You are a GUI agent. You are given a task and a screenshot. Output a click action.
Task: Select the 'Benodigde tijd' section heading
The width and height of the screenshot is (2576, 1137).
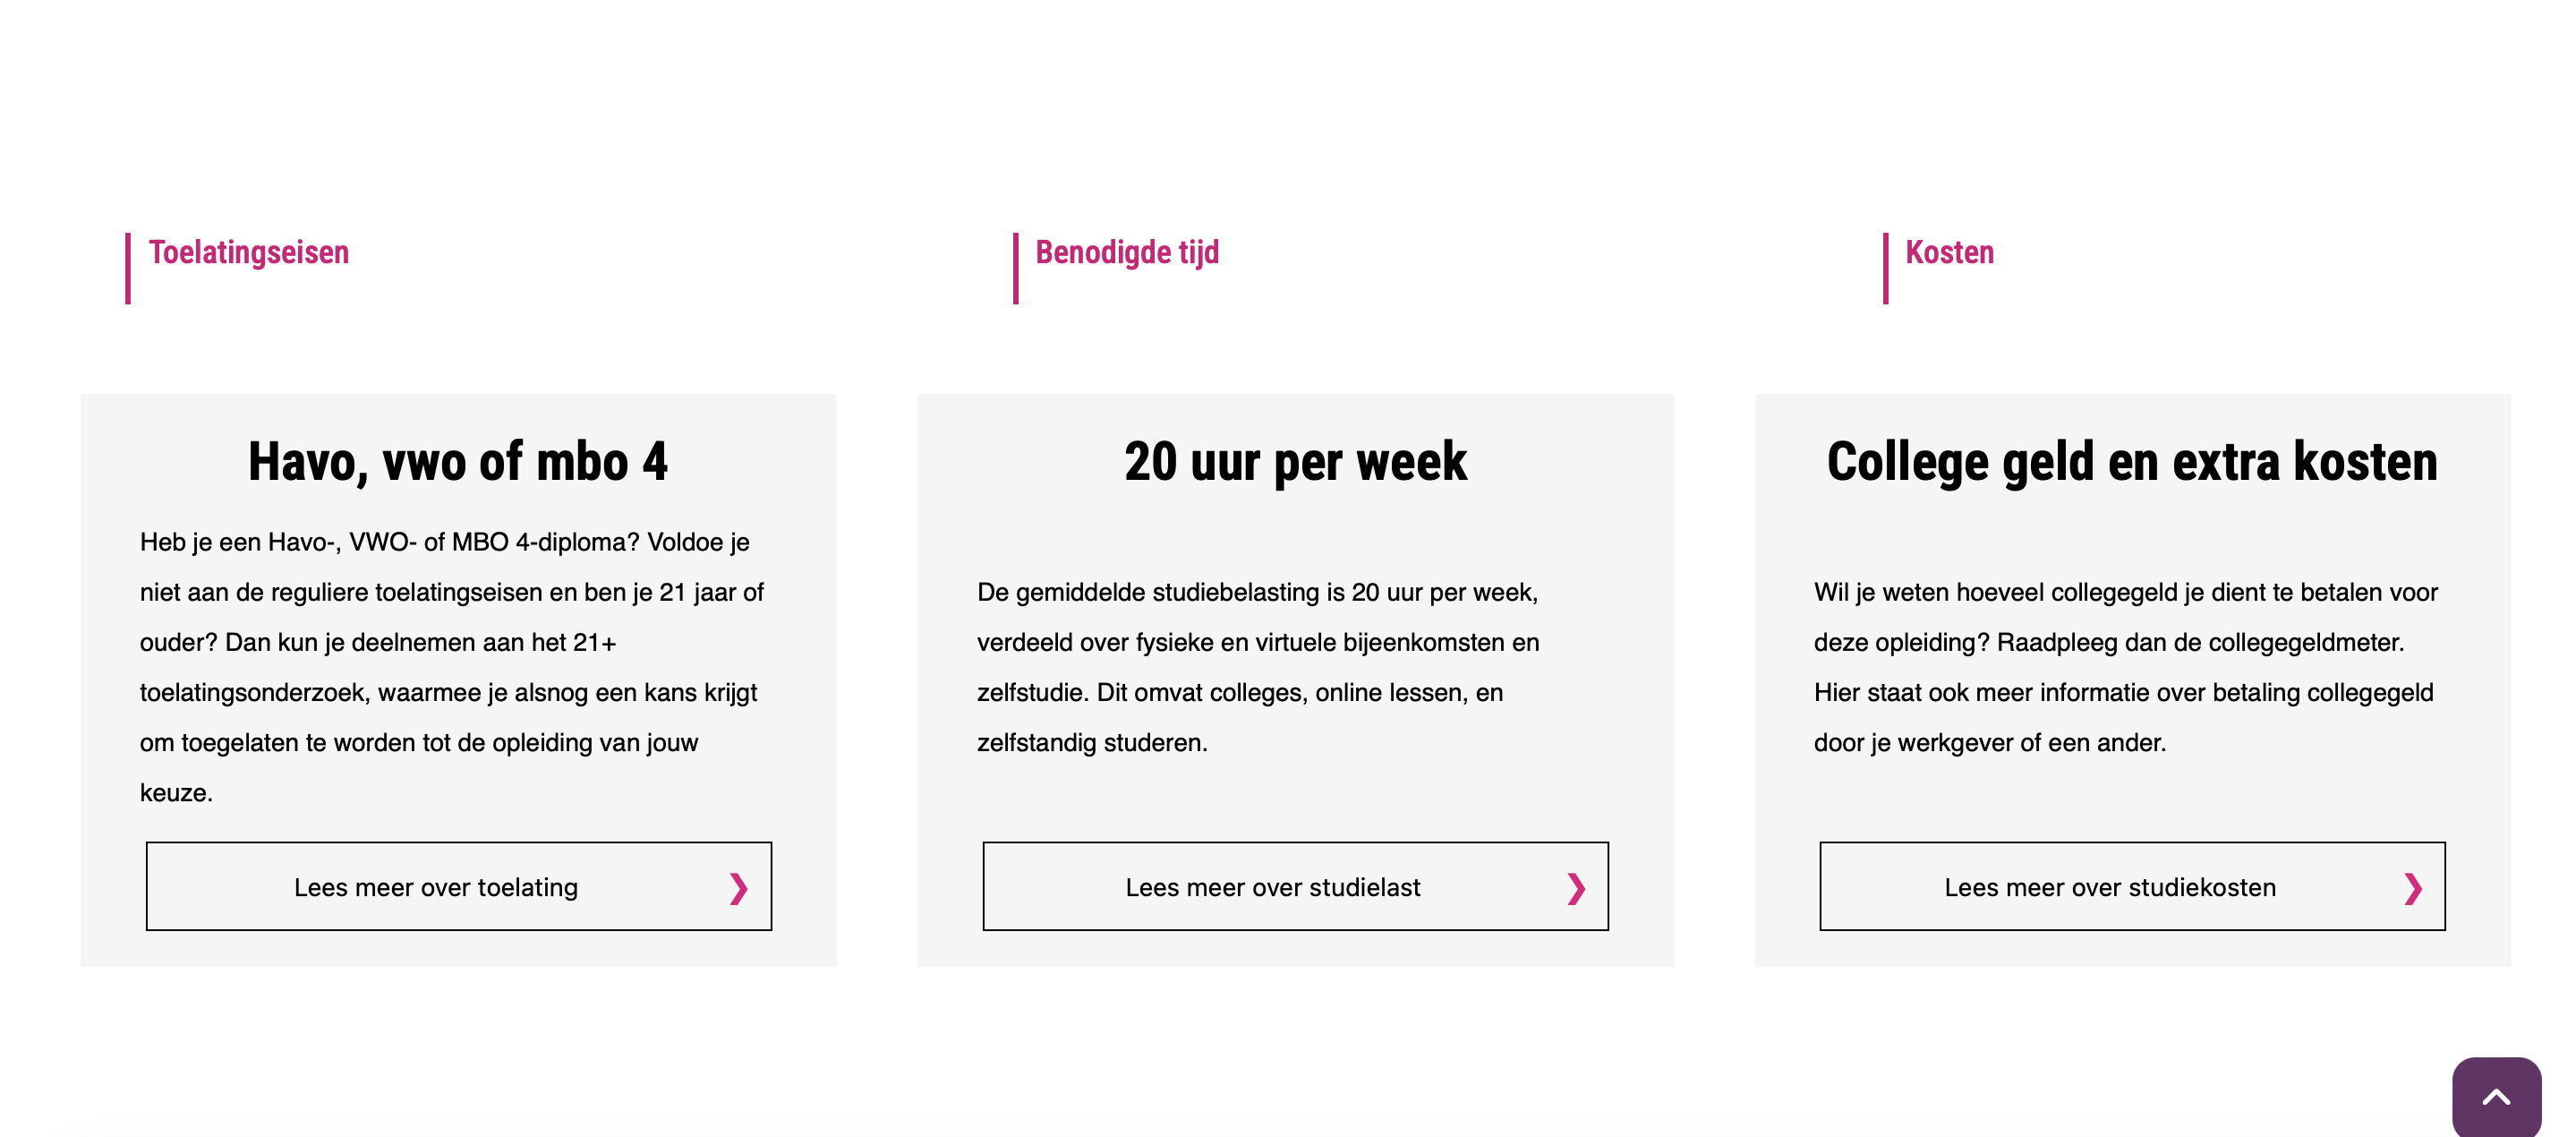tap(1127, 252)
